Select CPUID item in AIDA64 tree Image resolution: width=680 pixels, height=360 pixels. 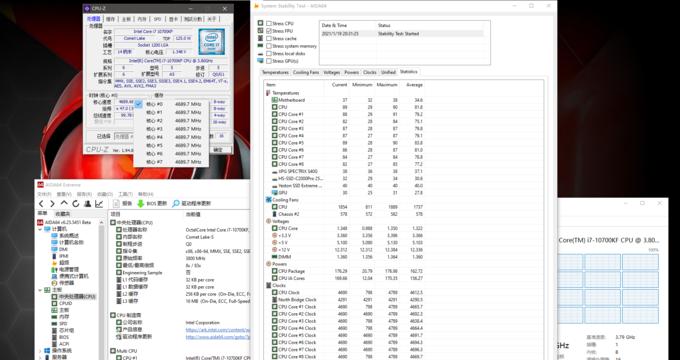[65, 303]
